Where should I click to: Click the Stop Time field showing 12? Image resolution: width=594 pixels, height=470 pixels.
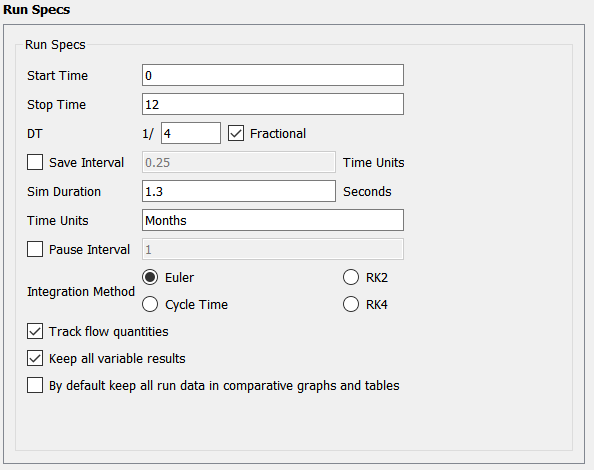[273, 104]
